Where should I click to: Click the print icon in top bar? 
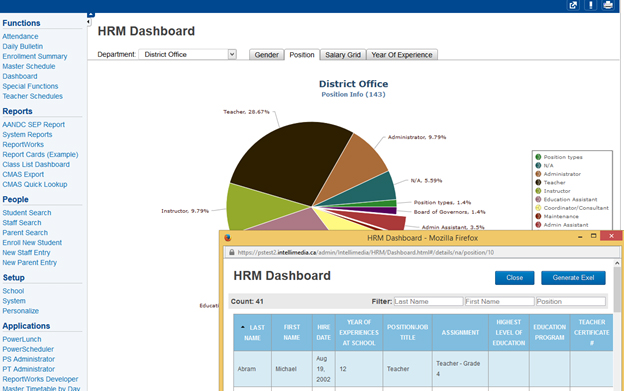(608, 5)
